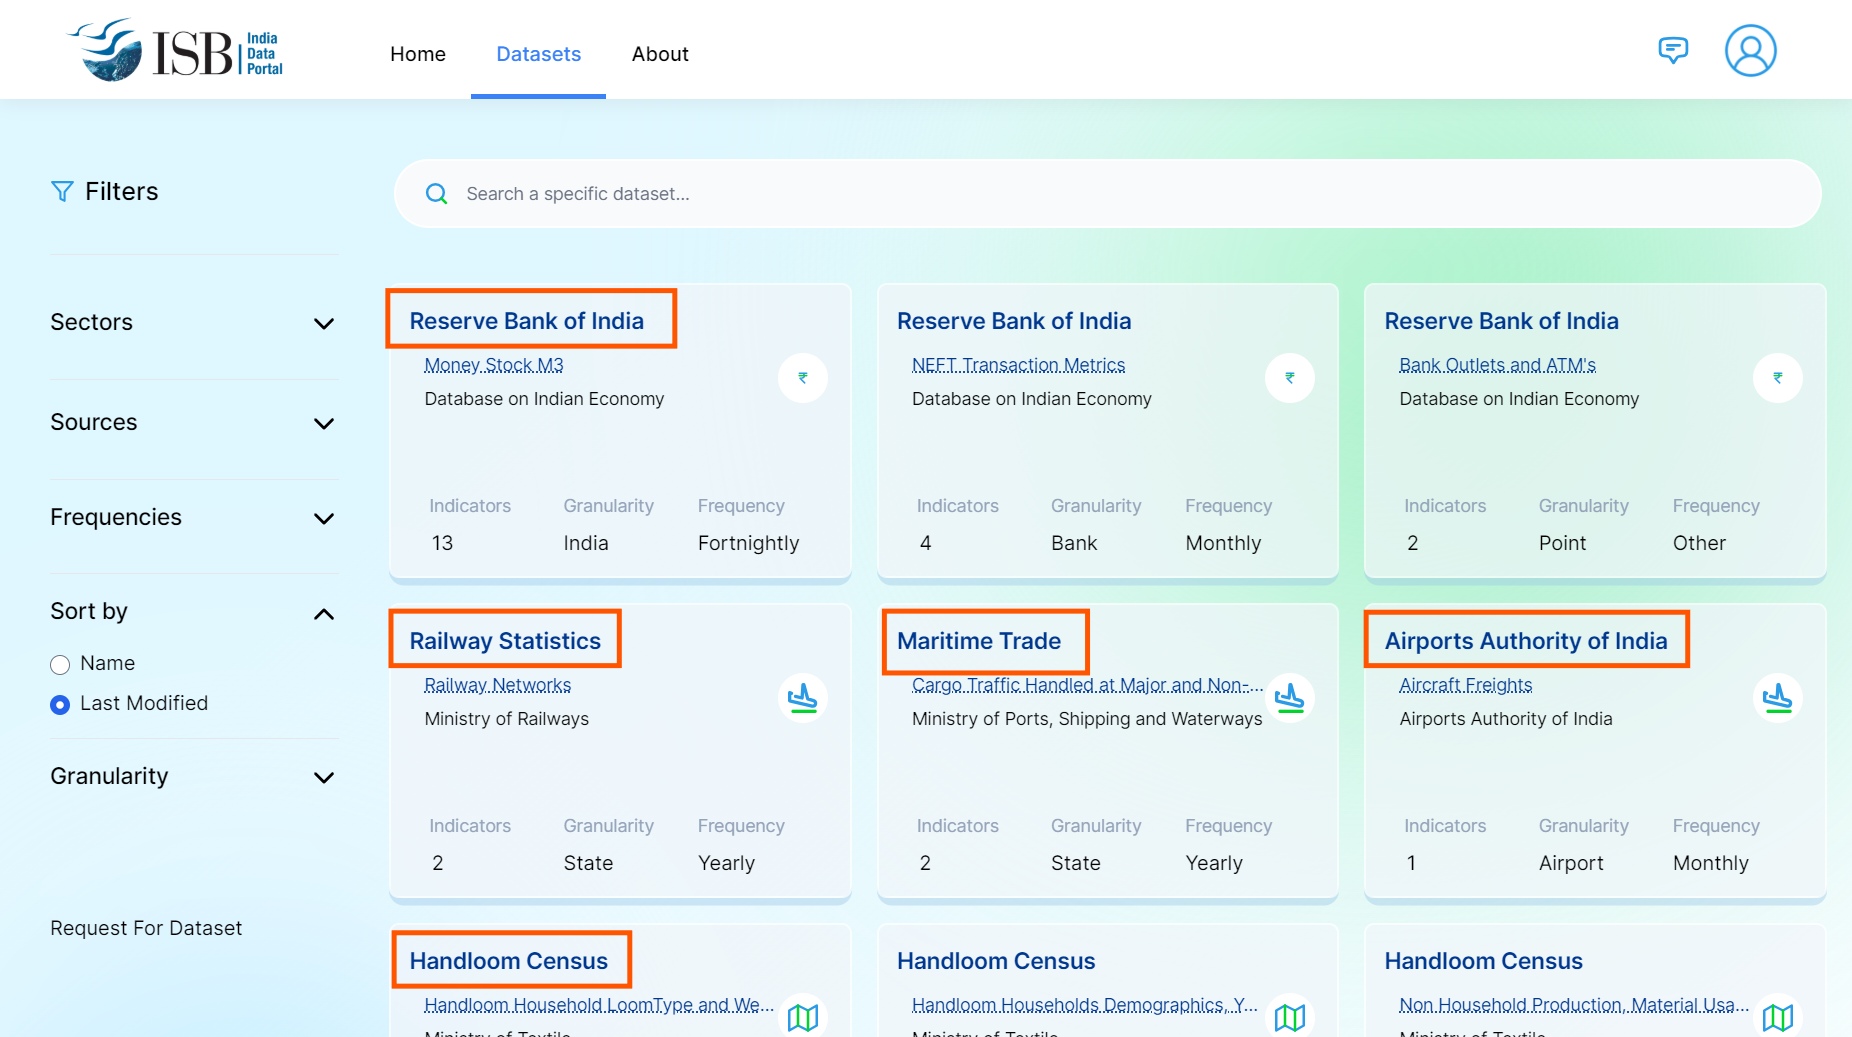Viewport: 1852px width, 1037px height.
Task: Click Request For Dataset link
Action: (146, 928)
